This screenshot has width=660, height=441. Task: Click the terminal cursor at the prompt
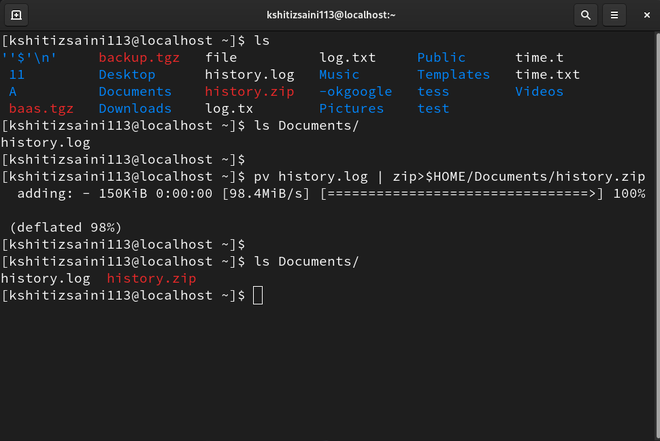coord(258,295)
